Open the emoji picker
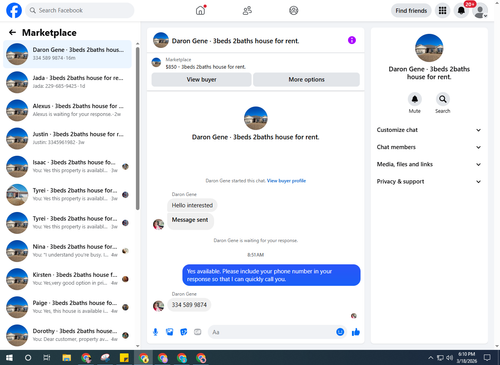Viewport: 500px width, 365px height. 340,332
